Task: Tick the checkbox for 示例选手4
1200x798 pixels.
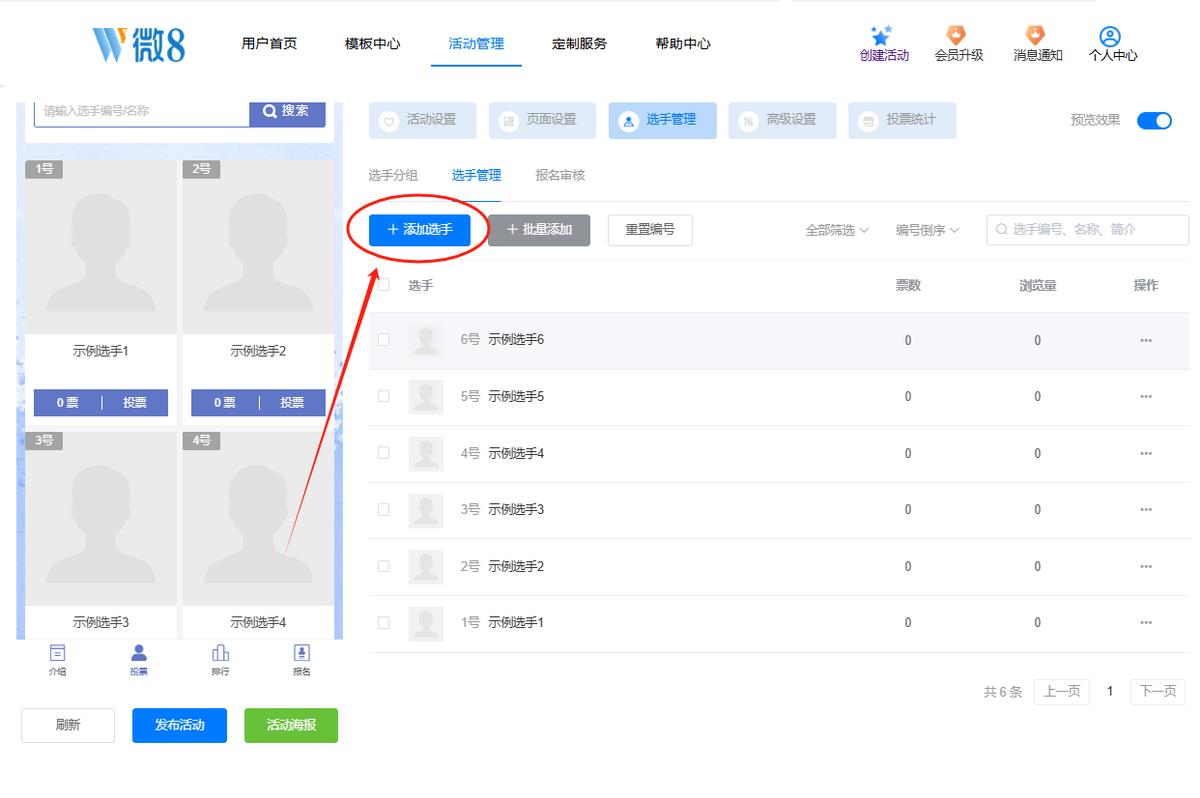Action: pyautogui.click(x=383, y=453)
